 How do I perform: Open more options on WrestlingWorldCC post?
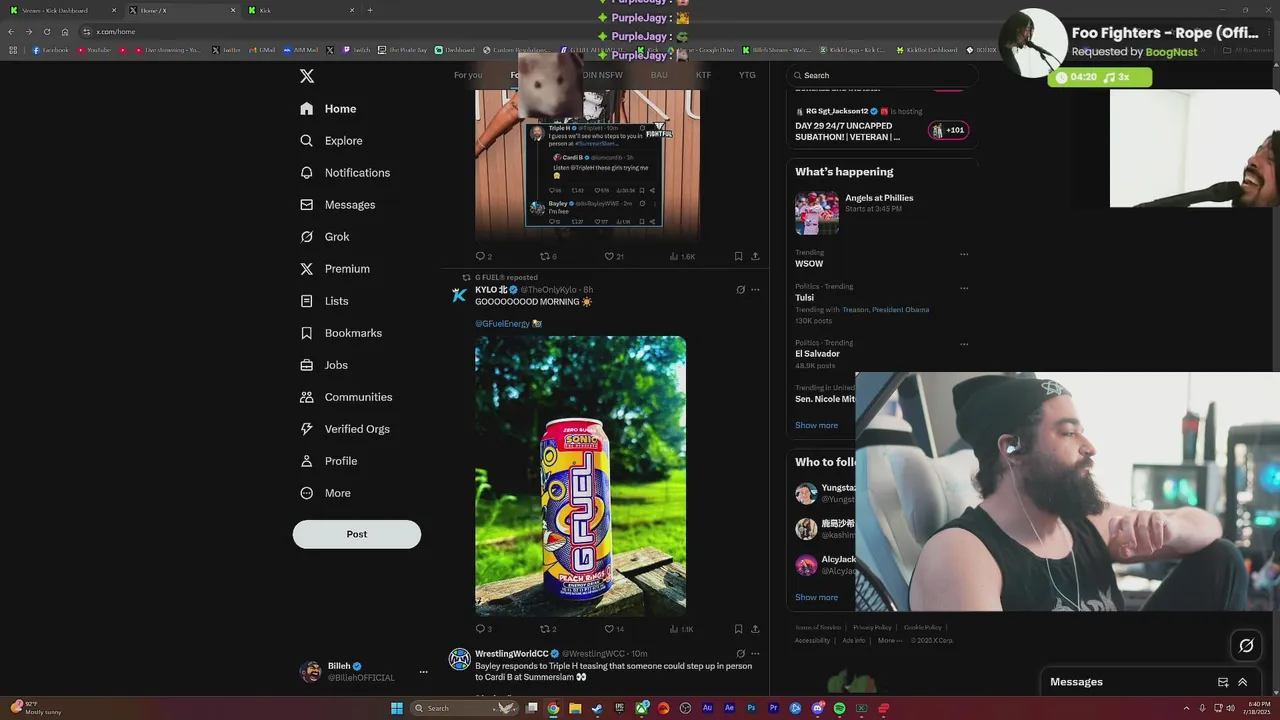755,654
